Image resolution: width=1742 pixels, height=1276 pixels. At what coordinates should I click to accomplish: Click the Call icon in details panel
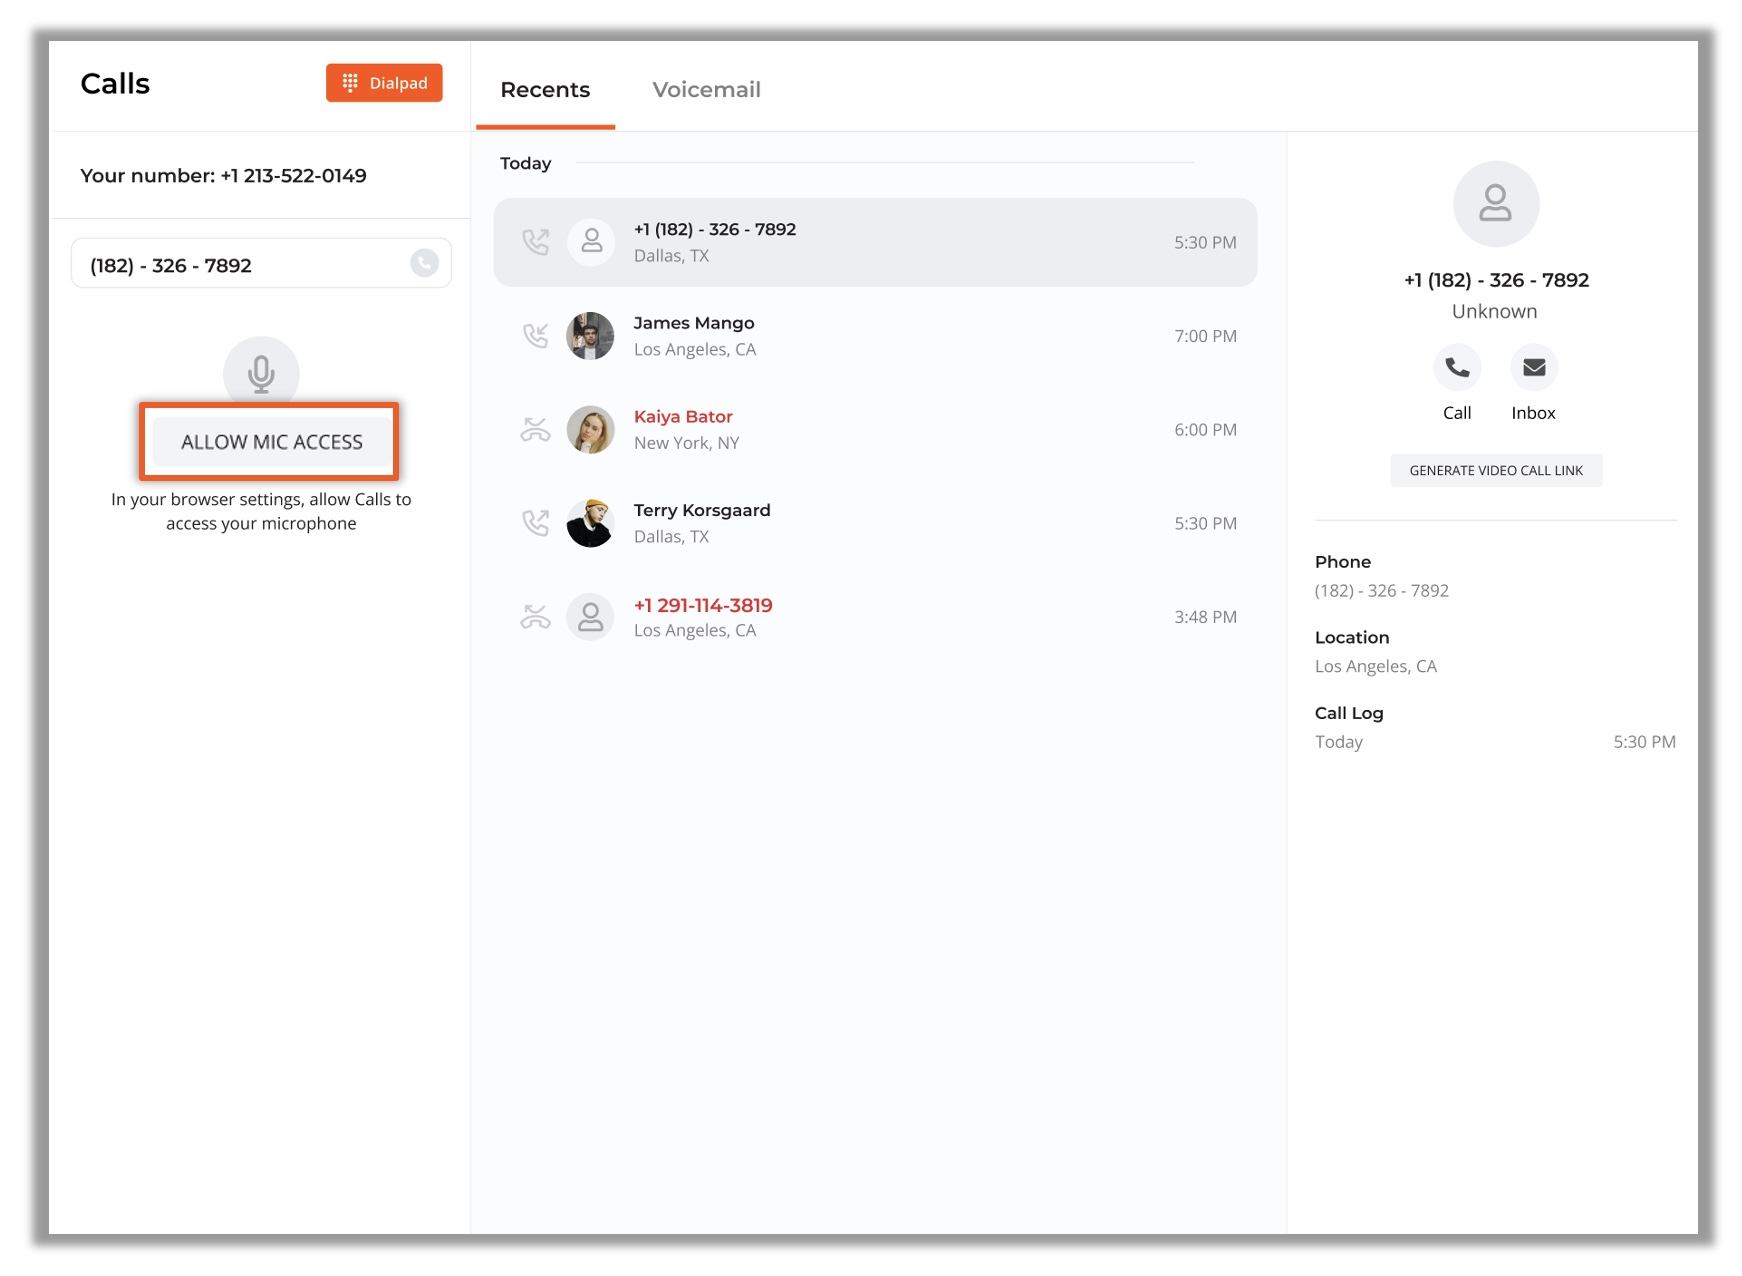(x=1457, y=368)
